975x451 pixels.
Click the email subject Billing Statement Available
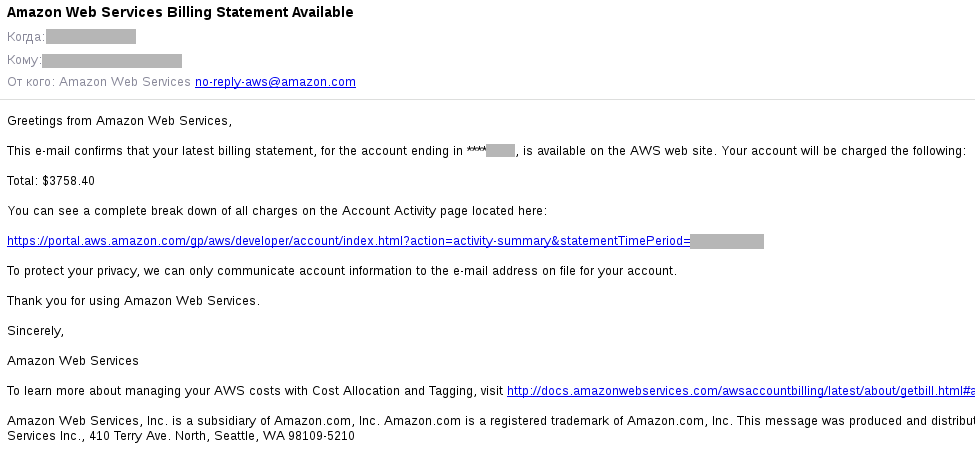[180, 12]
